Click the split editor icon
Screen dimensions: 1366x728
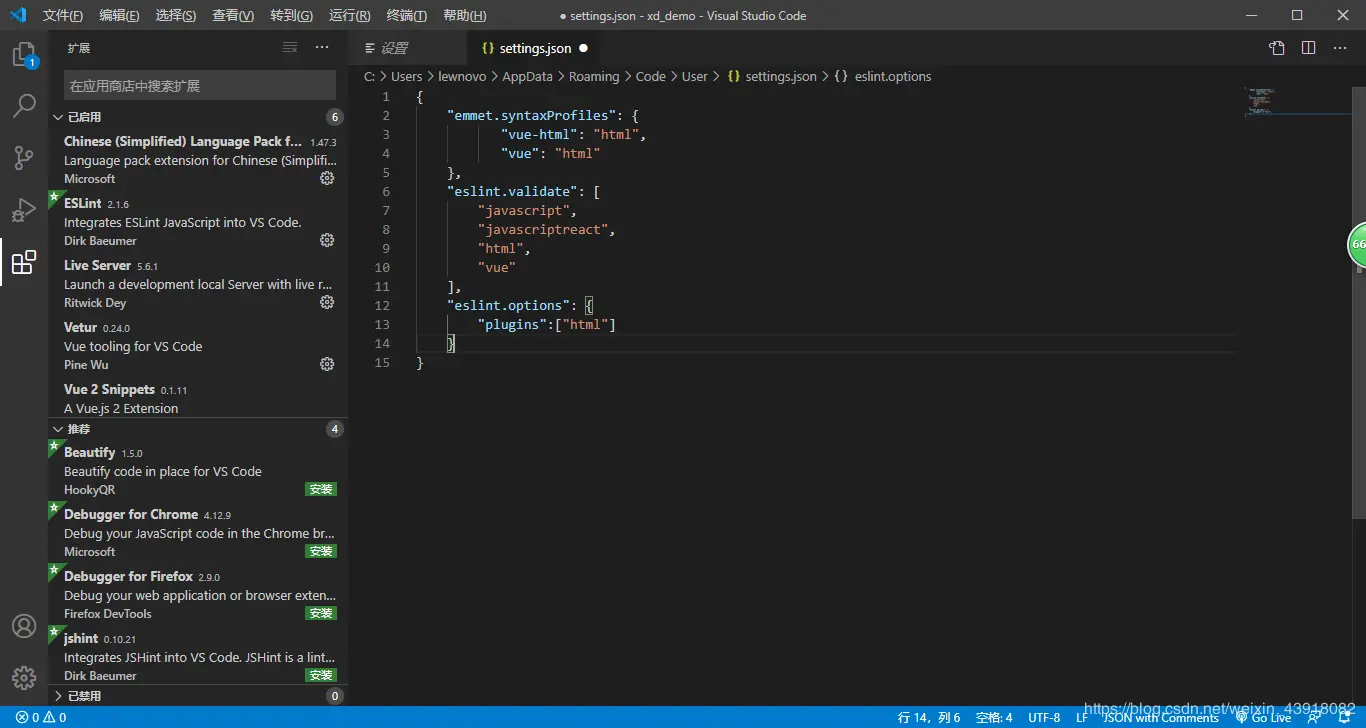1308,48
